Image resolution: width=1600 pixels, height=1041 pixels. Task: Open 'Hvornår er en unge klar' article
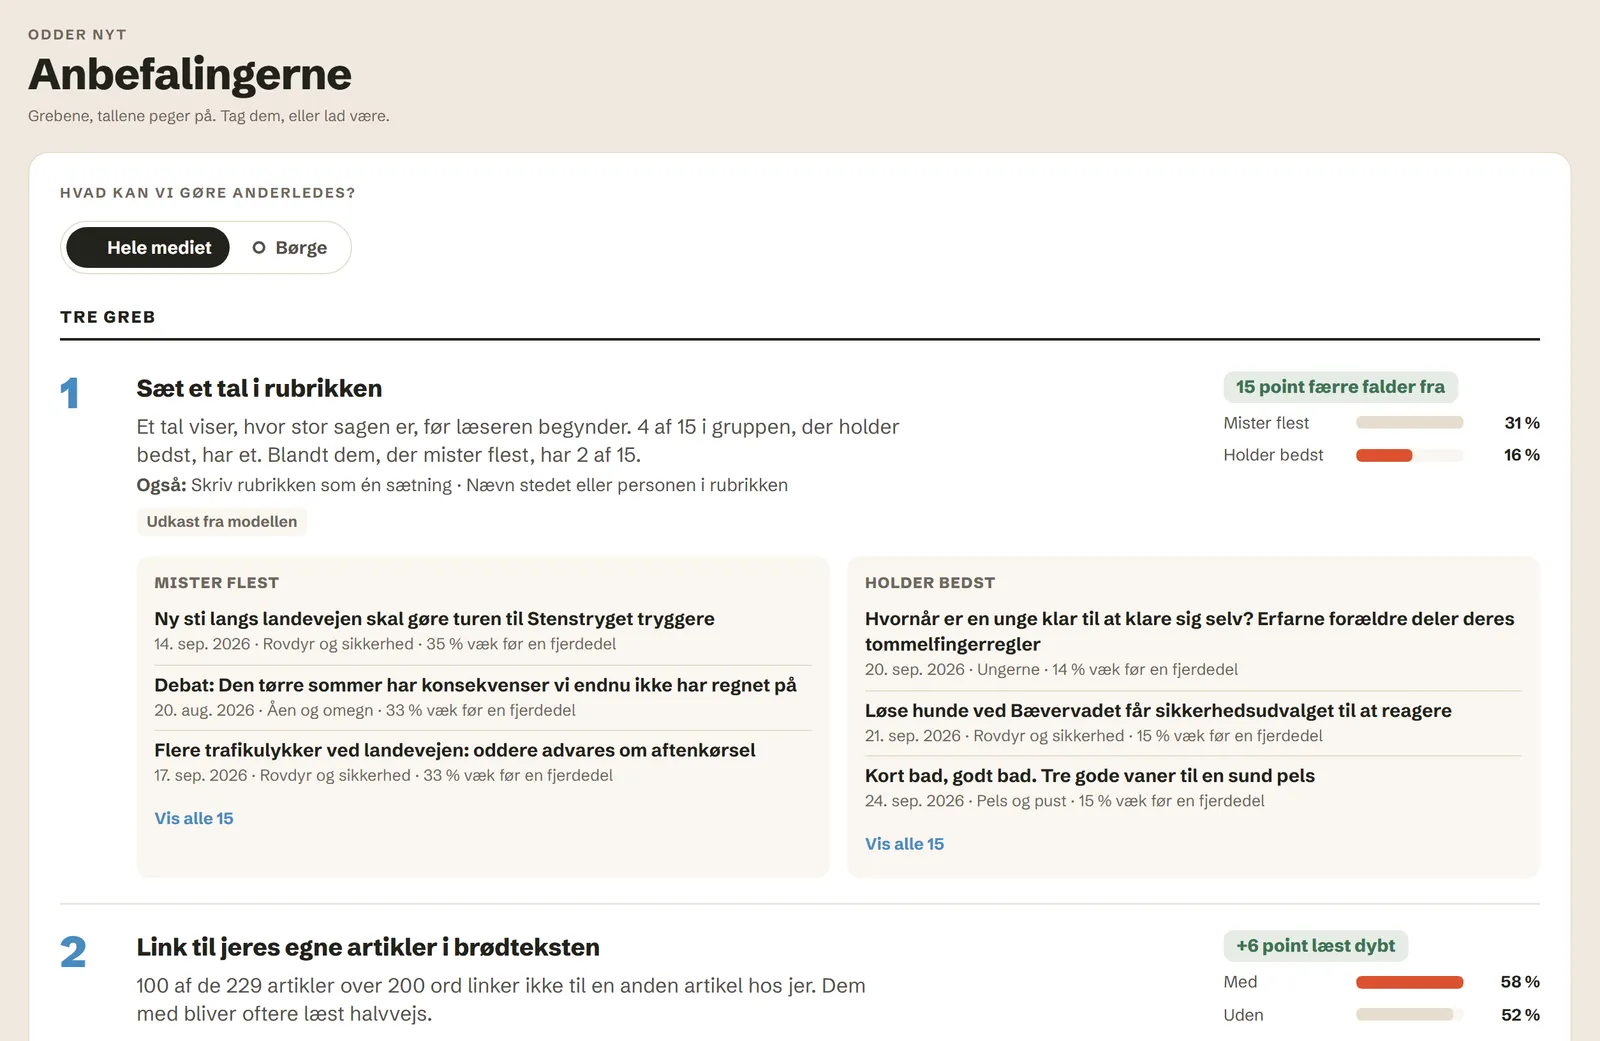pyautogui.click(x=1189, y=631)
